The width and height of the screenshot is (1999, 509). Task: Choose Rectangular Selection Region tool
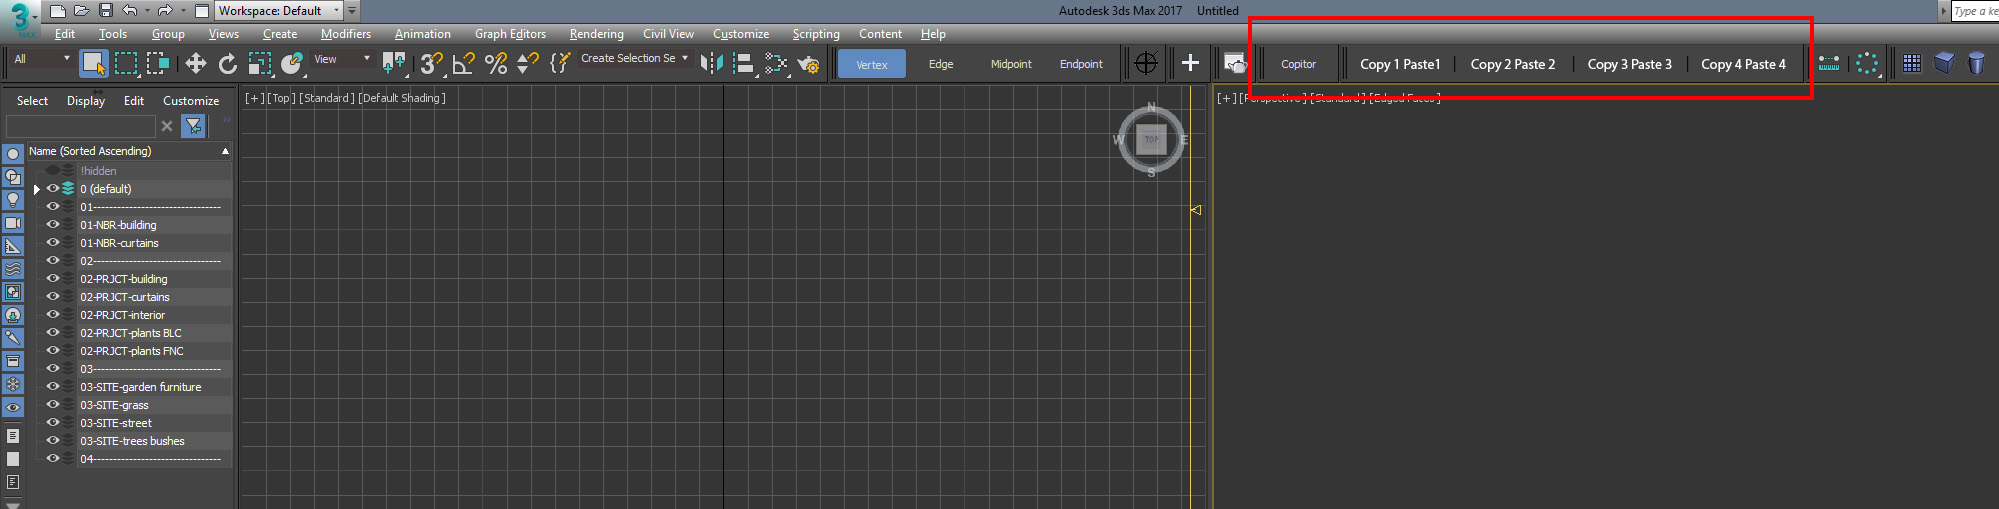point(126,63)
